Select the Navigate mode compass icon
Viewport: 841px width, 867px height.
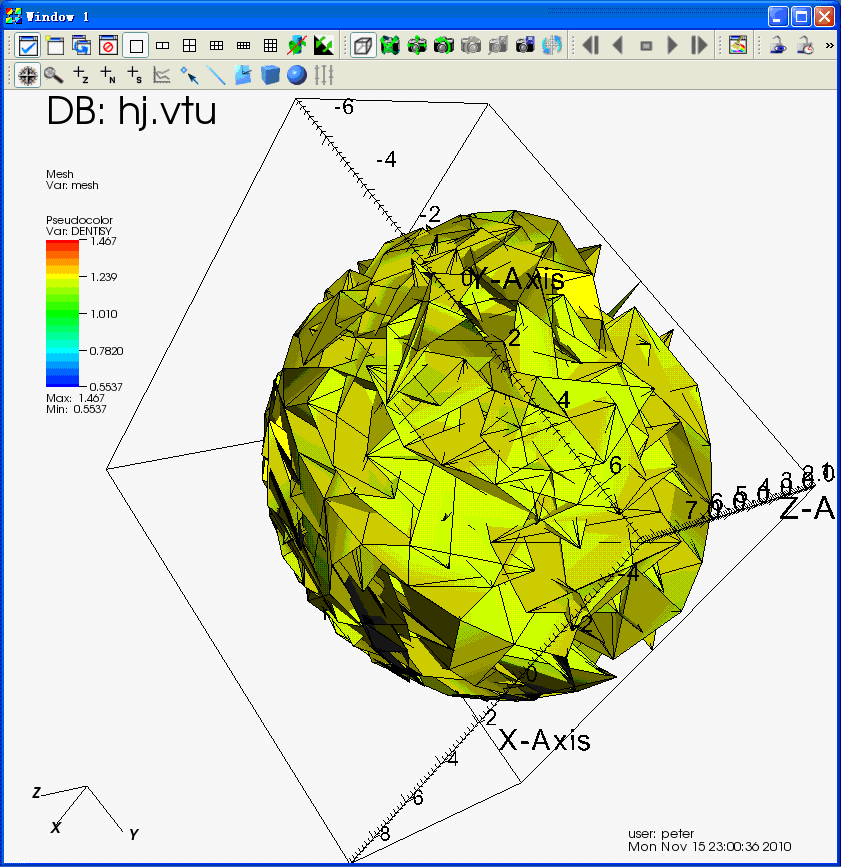tap(27, 75)
